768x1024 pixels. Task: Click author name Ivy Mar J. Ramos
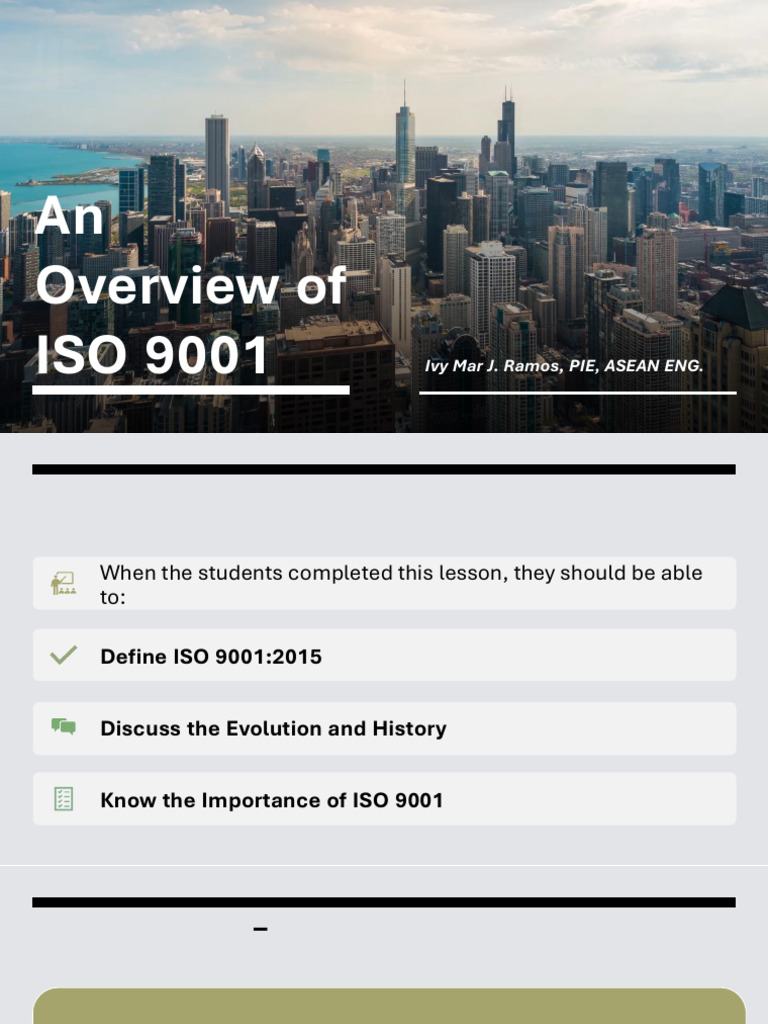point(563,366)
